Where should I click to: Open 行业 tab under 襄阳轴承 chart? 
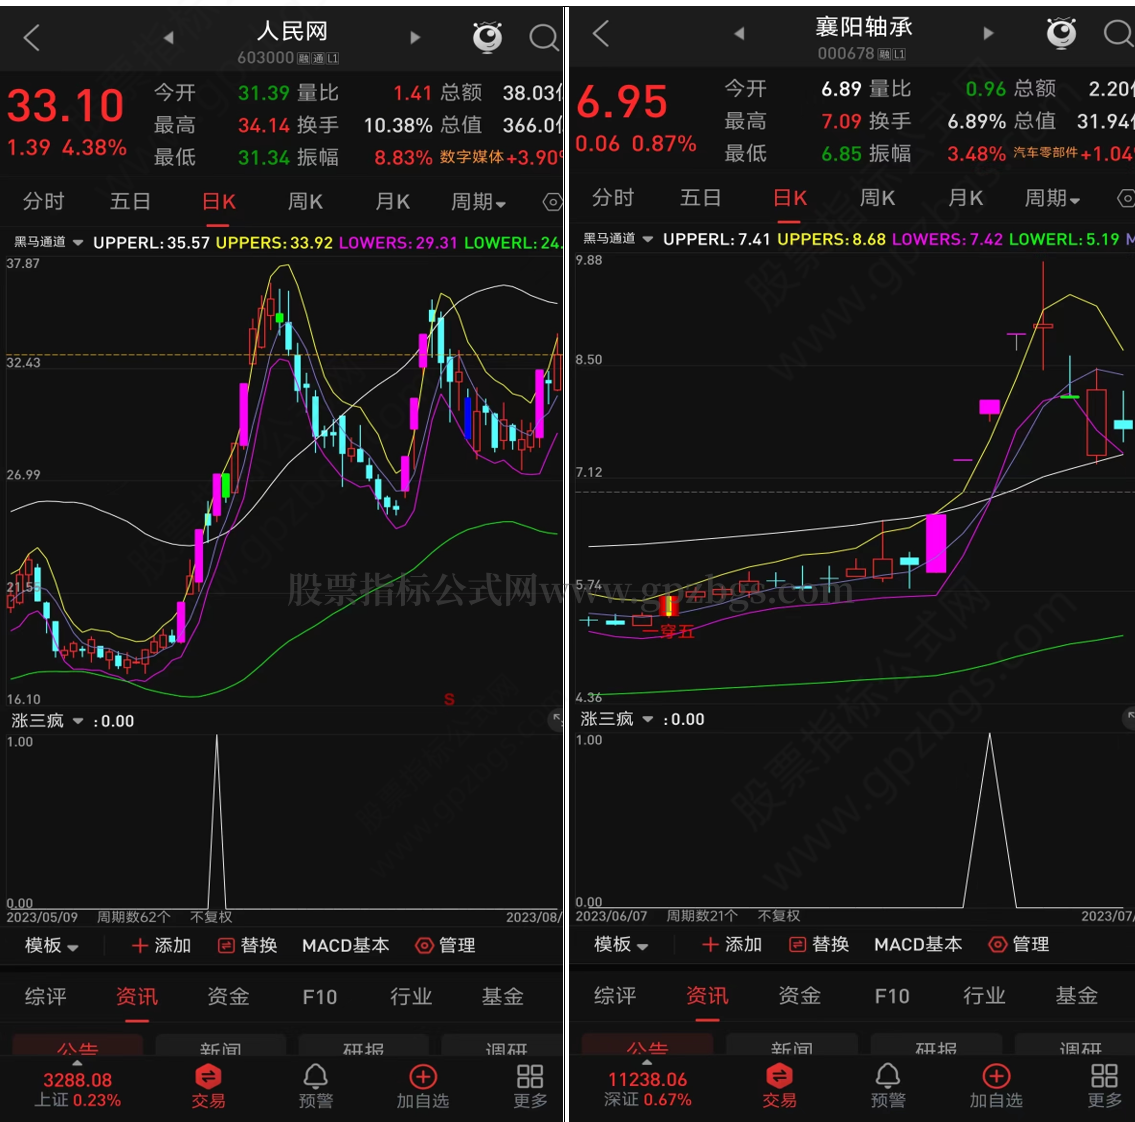[x=984, y=996]
